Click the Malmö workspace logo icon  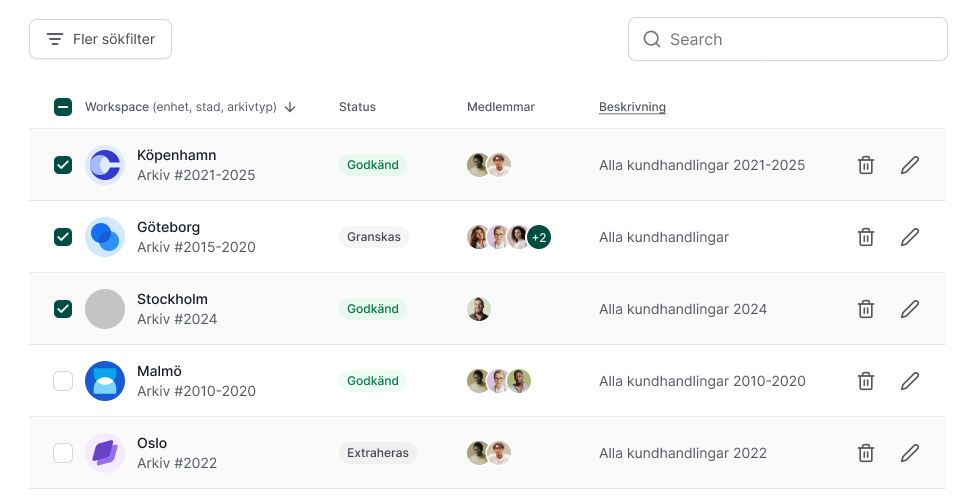coord(105,381)
